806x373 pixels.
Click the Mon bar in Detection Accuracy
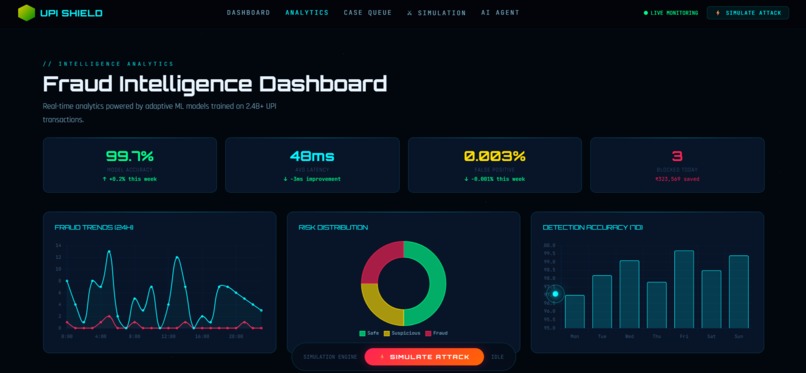click(575, 311)
